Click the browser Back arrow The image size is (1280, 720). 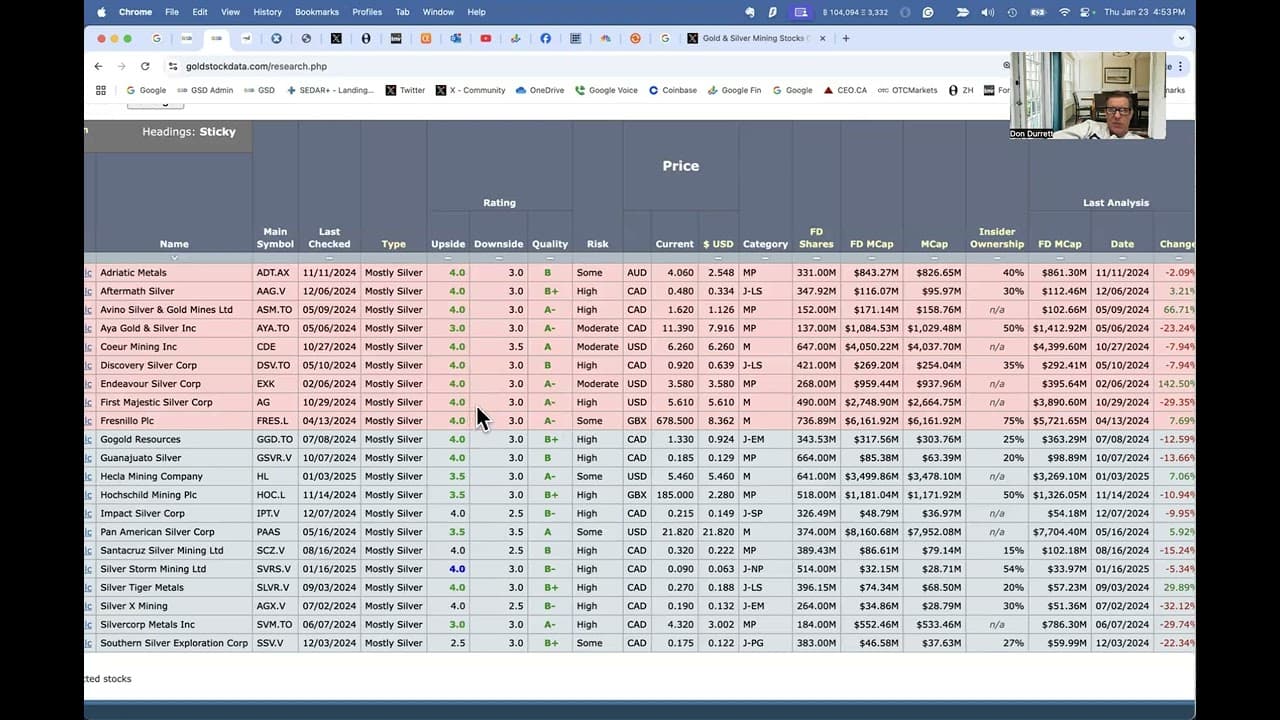point(98,66)
